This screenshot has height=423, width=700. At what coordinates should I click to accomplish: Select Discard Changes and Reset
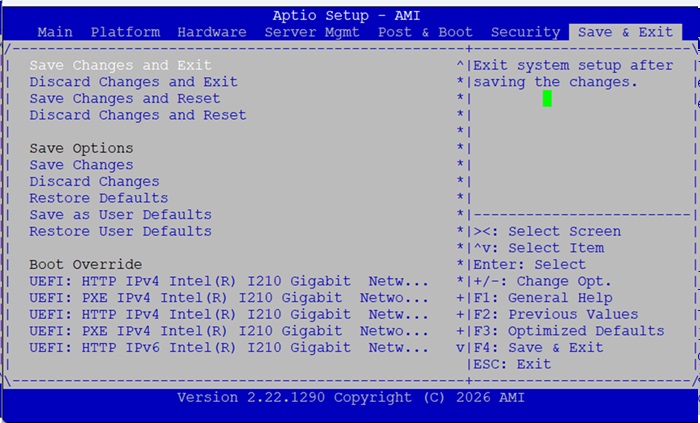tap(138, 115)
